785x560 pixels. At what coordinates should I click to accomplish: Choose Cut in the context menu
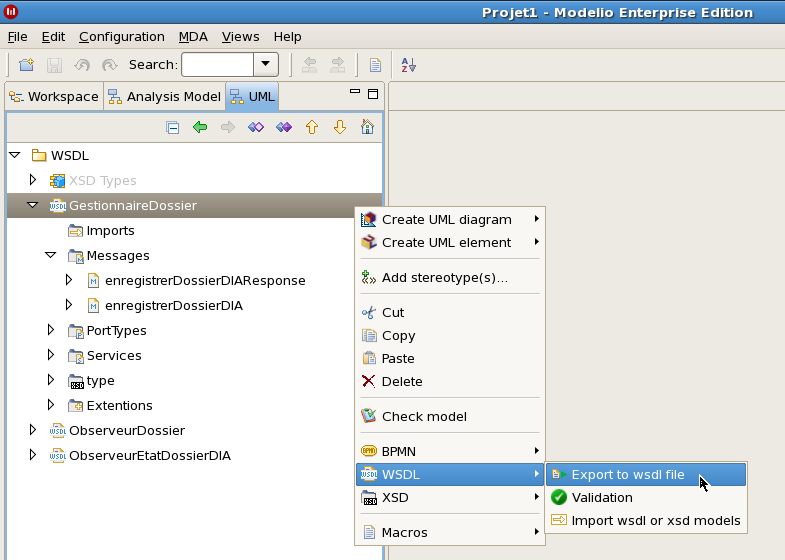tap(450, 312)
